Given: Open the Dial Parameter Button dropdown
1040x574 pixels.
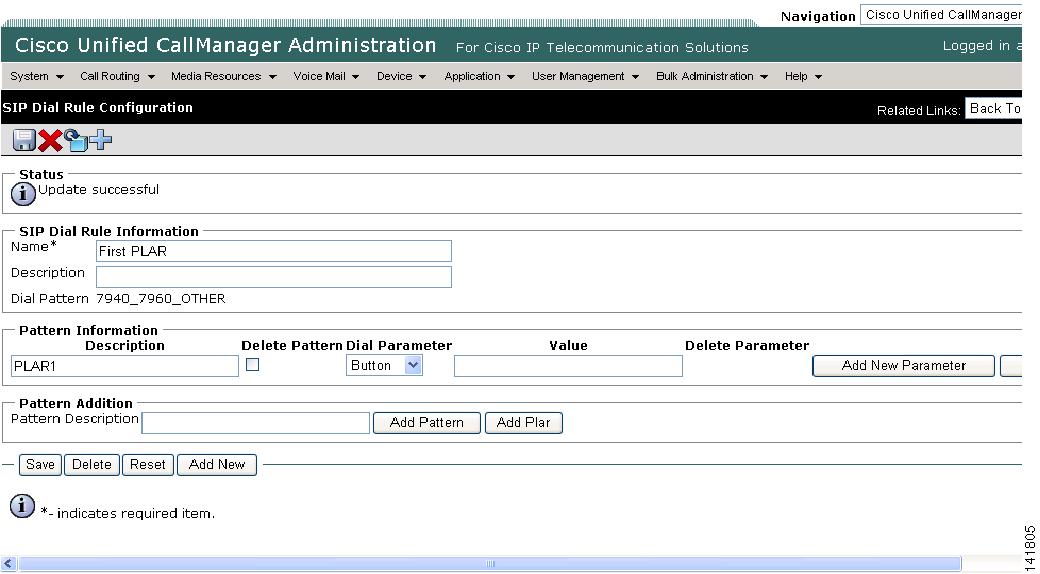Looking at the screenshot, I should click(x=384, y=365).
